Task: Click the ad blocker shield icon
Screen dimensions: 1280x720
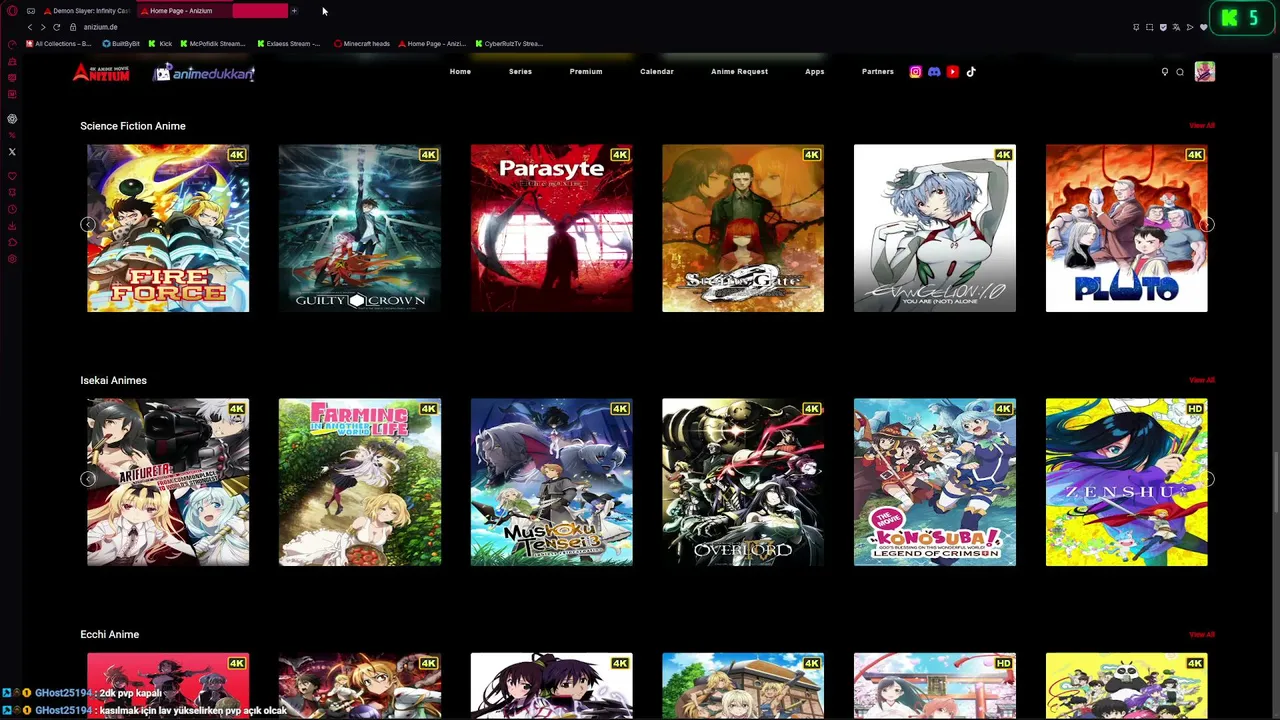Action: coord(1163,27)
